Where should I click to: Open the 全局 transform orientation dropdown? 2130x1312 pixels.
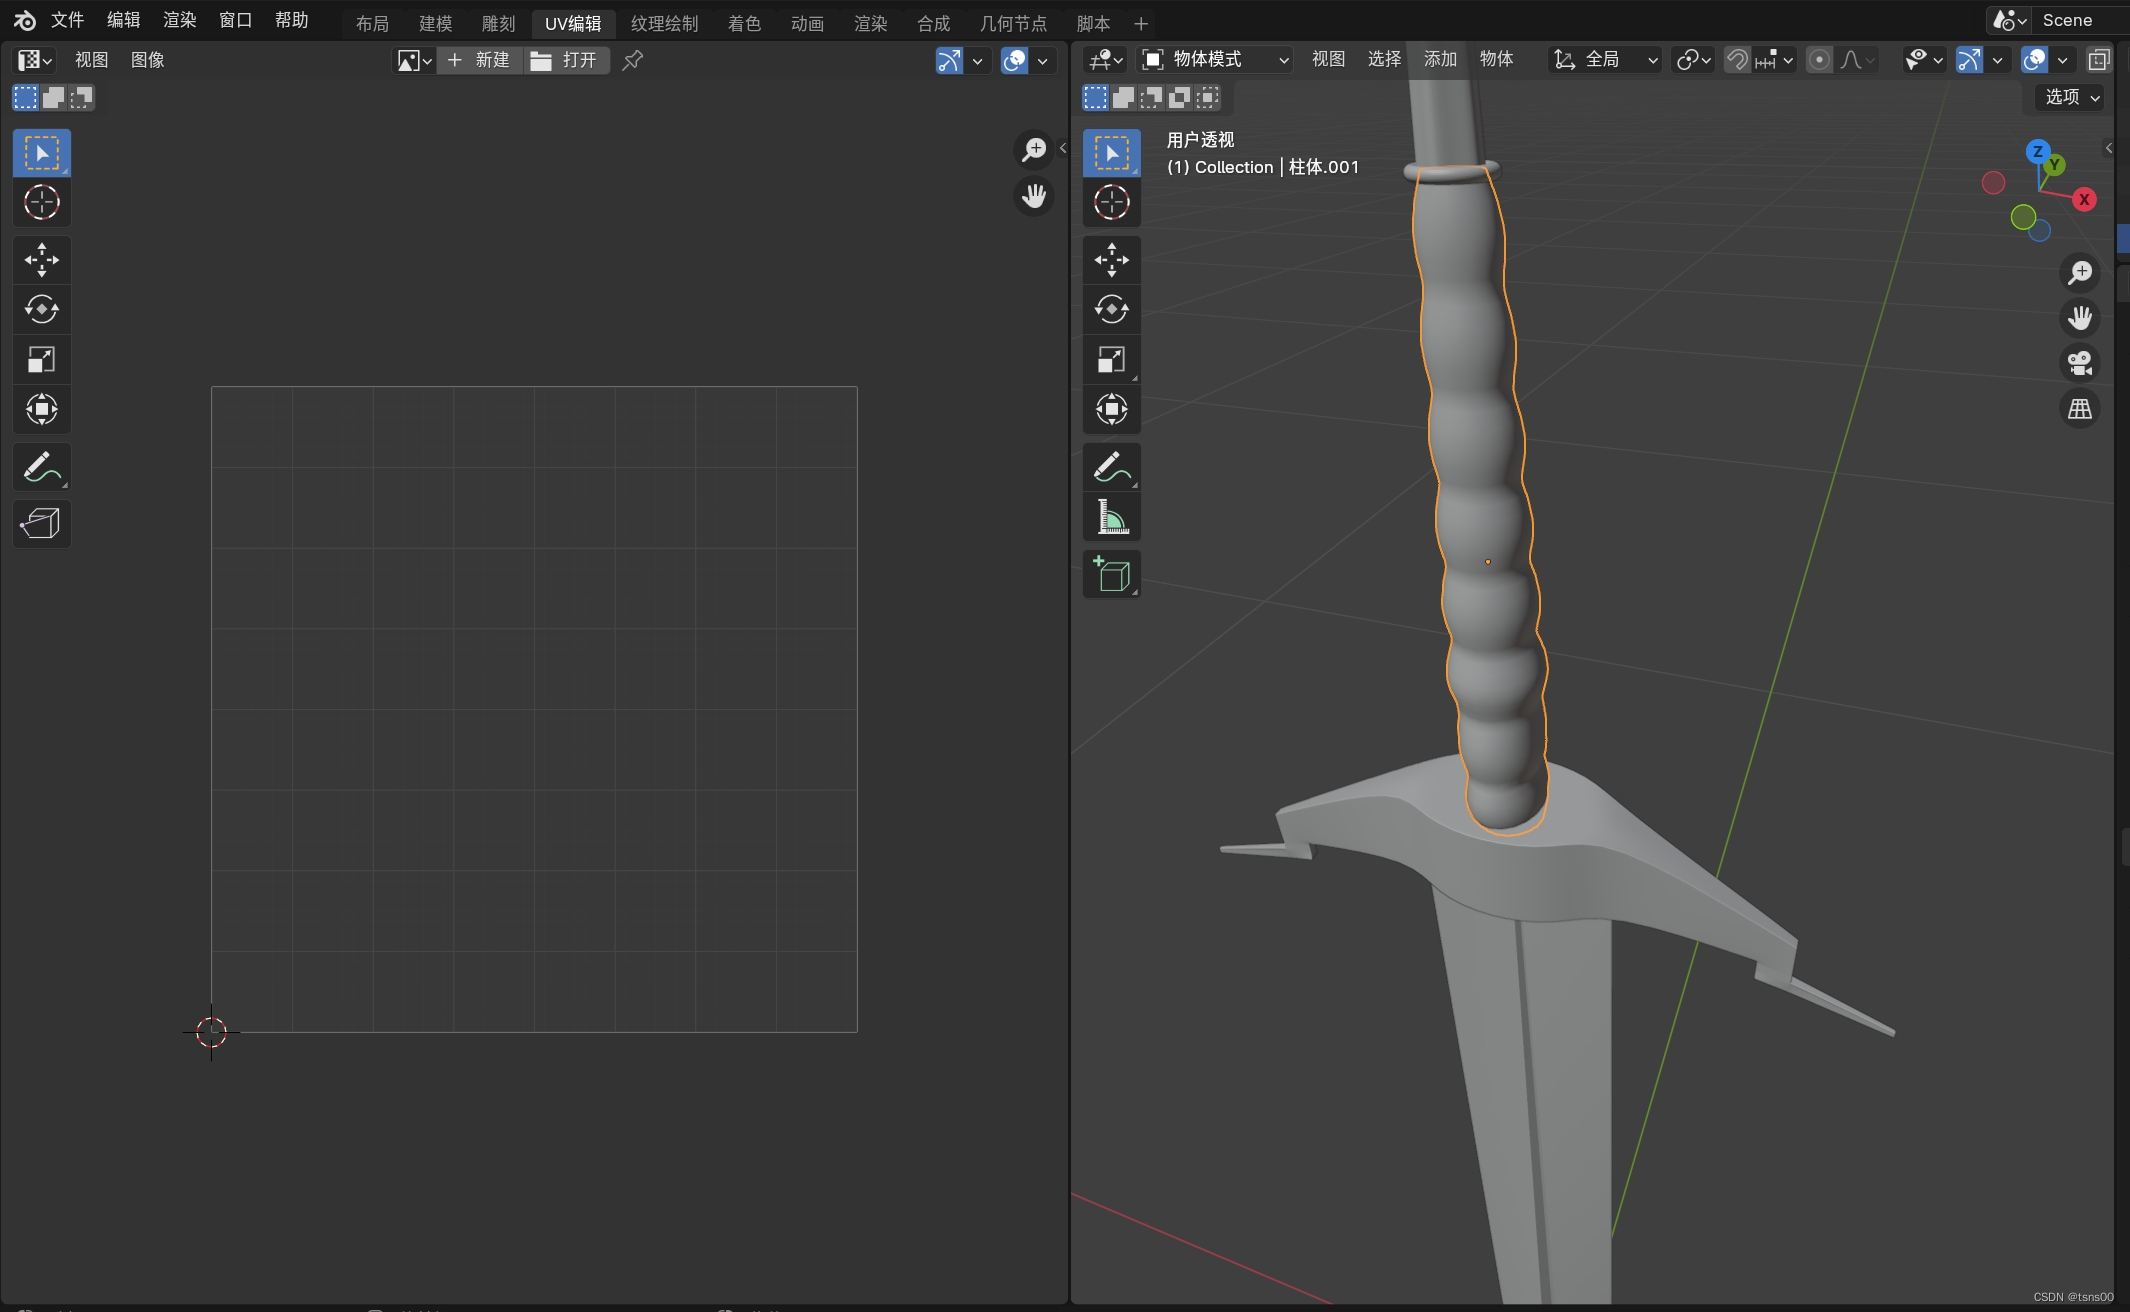pyautogui.click(x=1605, y=60)
